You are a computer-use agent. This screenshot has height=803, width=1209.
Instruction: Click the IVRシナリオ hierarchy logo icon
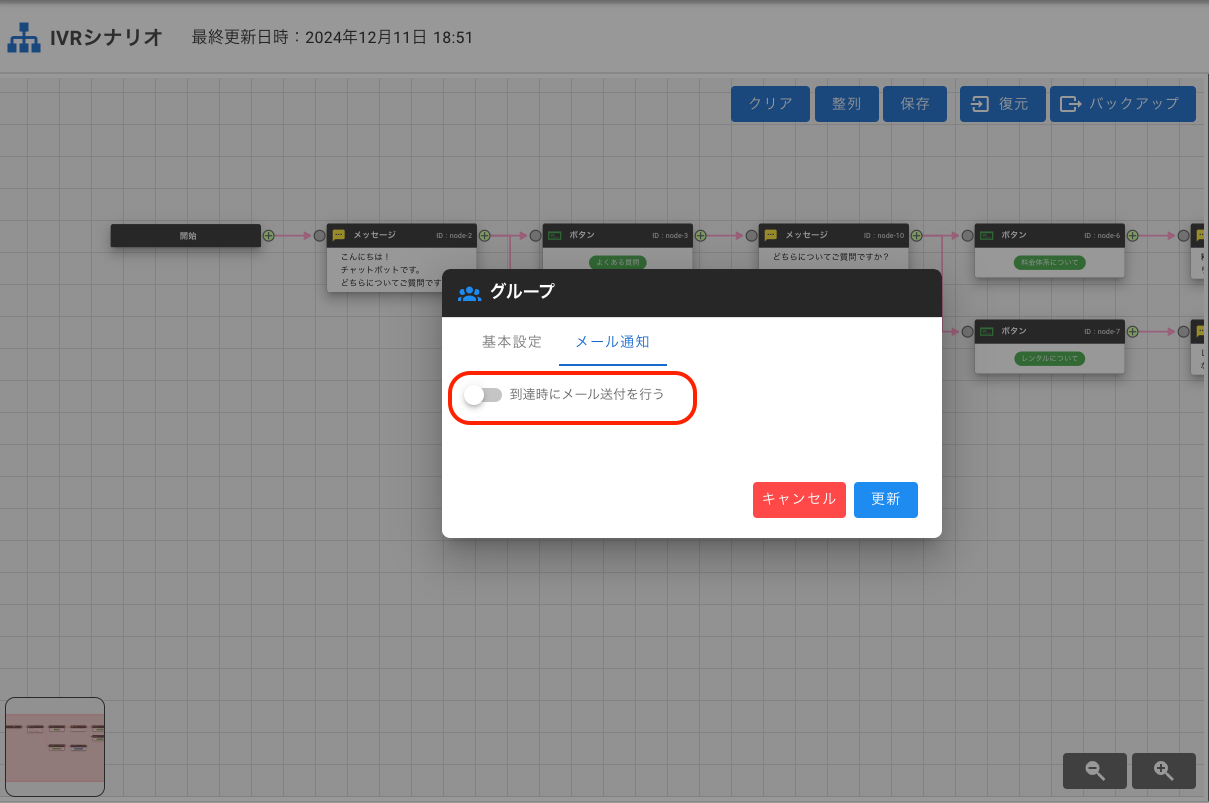tap(24, 38)
